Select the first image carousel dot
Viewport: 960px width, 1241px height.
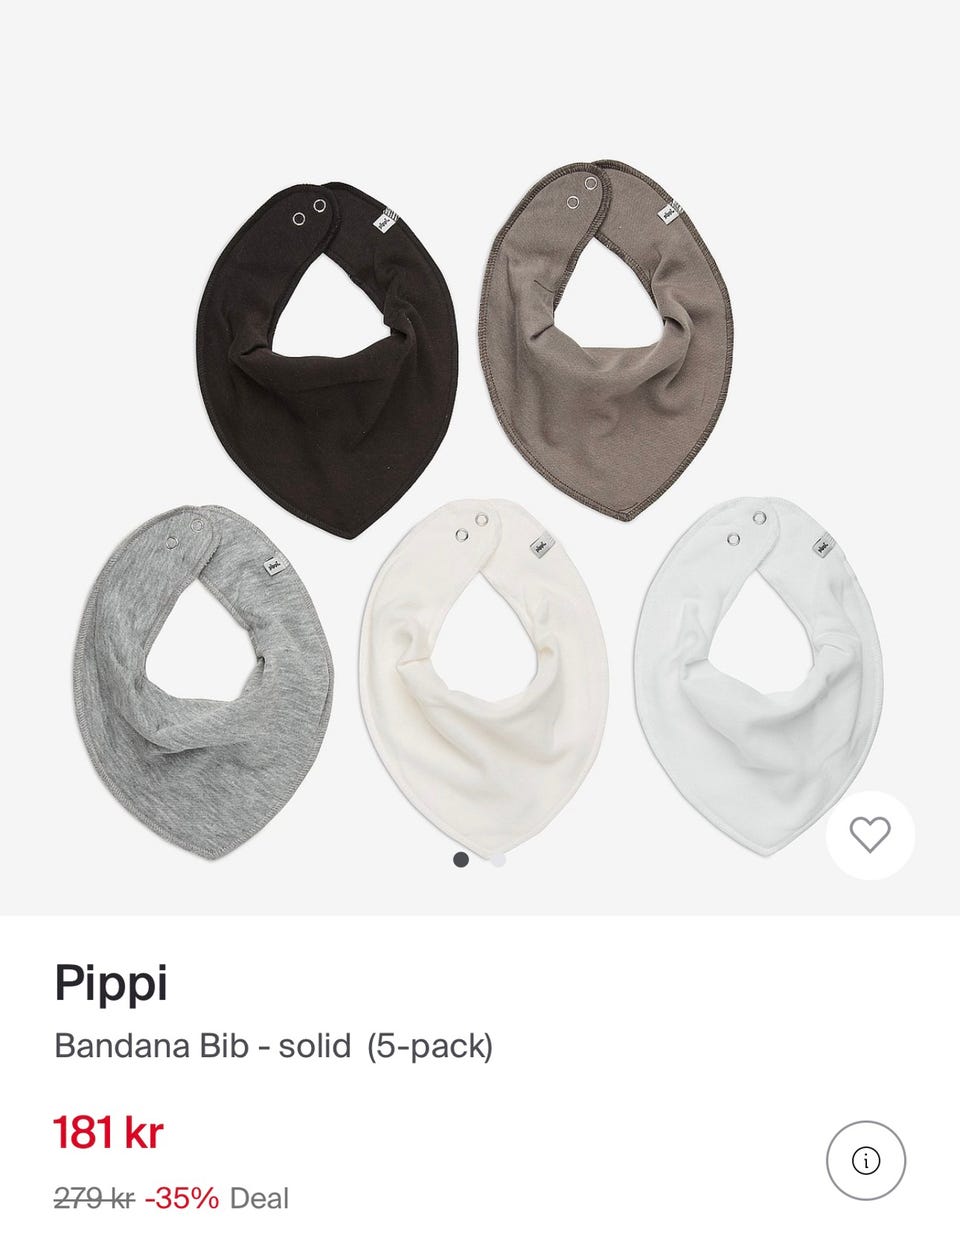[461, 859]
